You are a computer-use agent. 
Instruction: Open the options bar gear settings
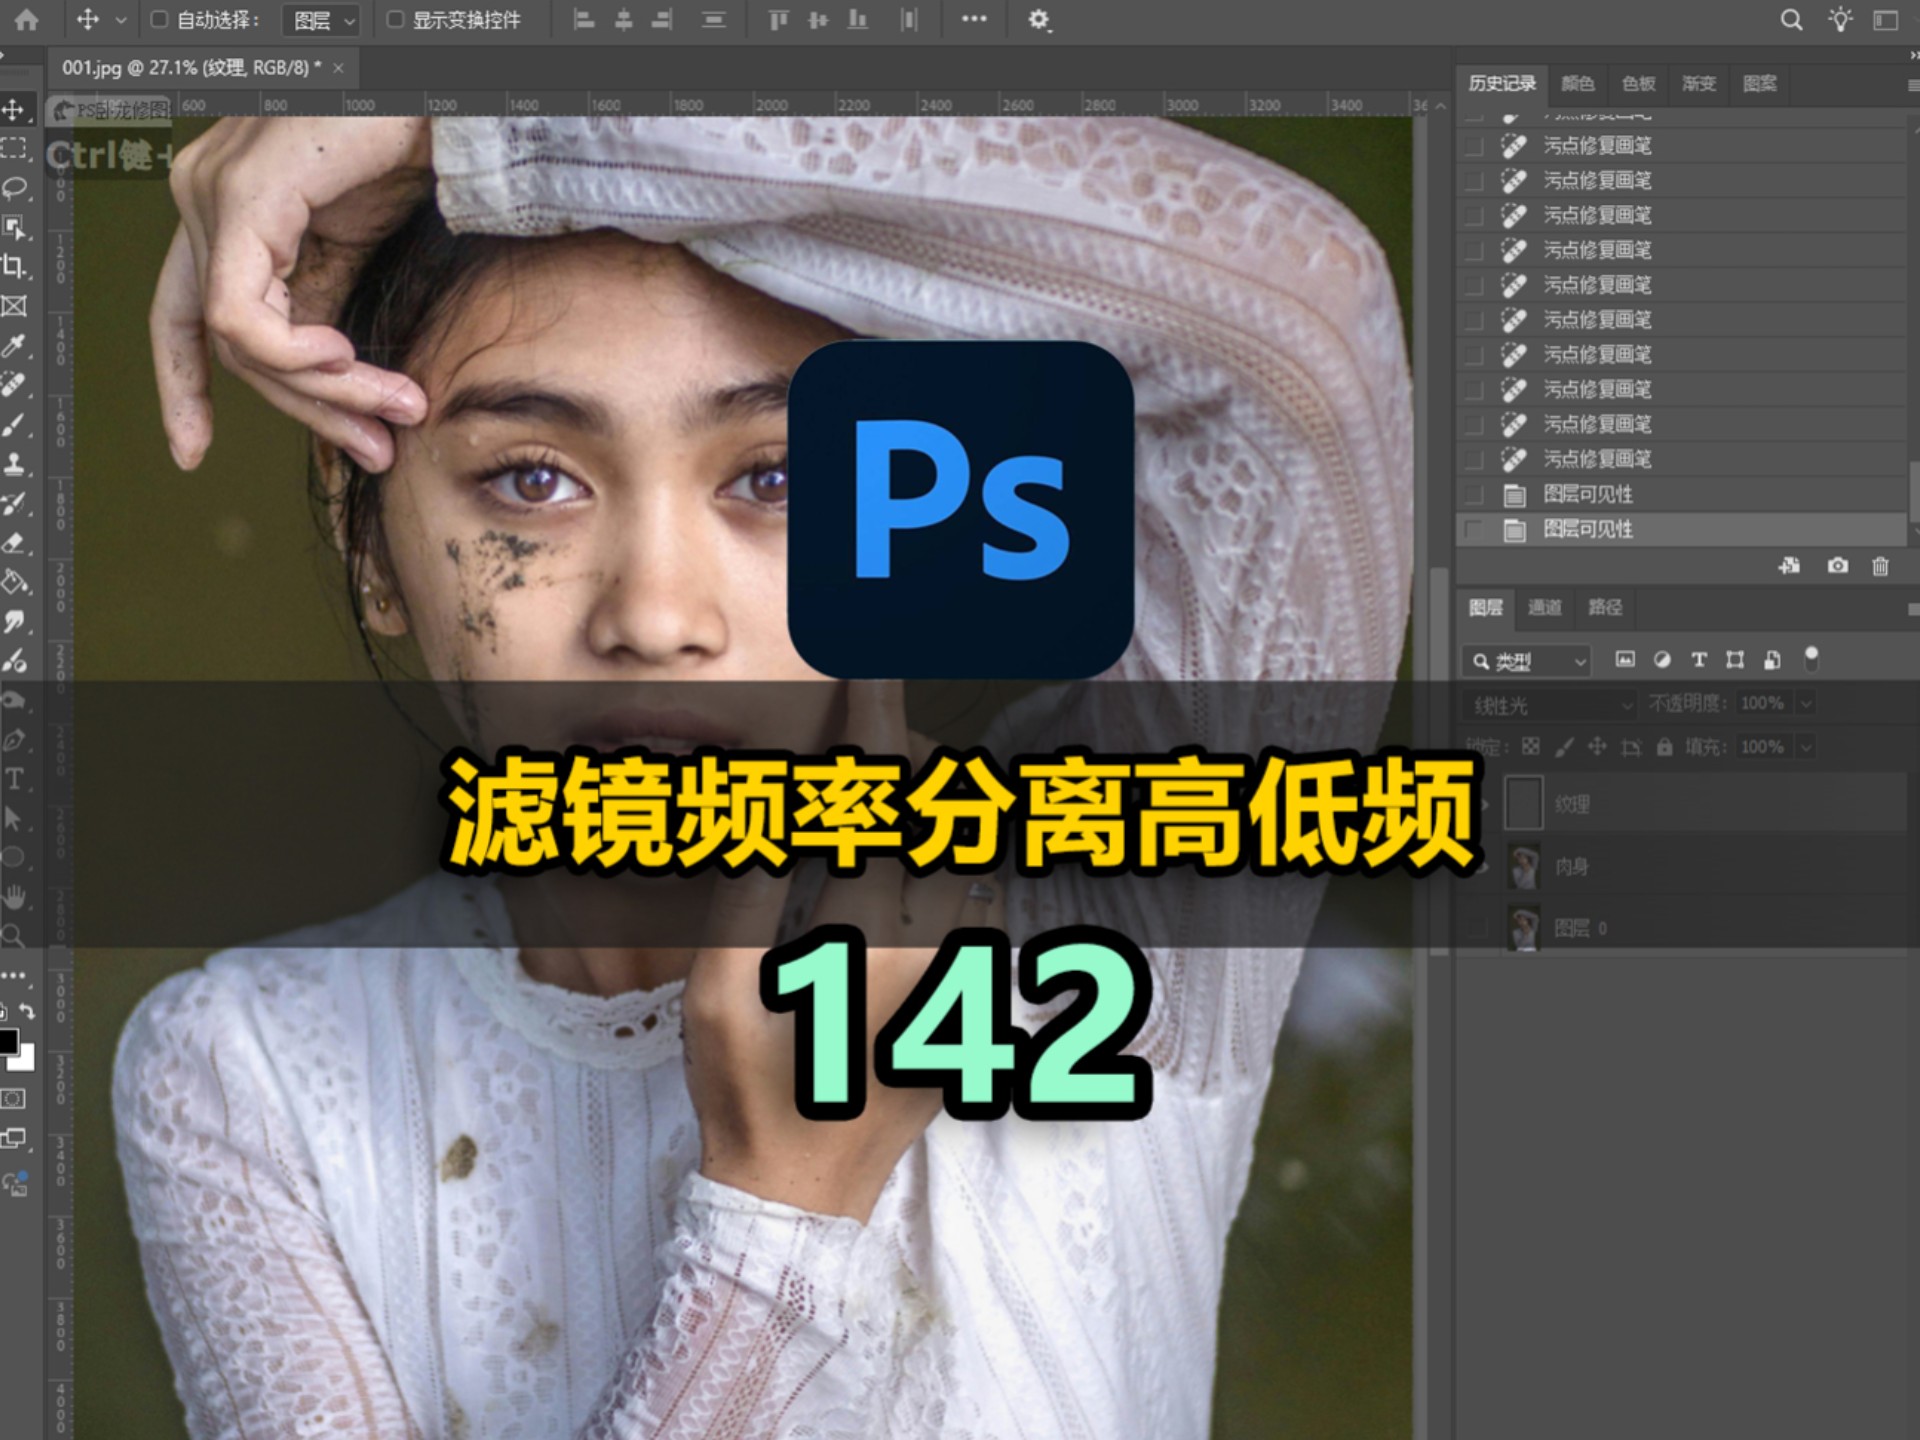click(1039, 20)
